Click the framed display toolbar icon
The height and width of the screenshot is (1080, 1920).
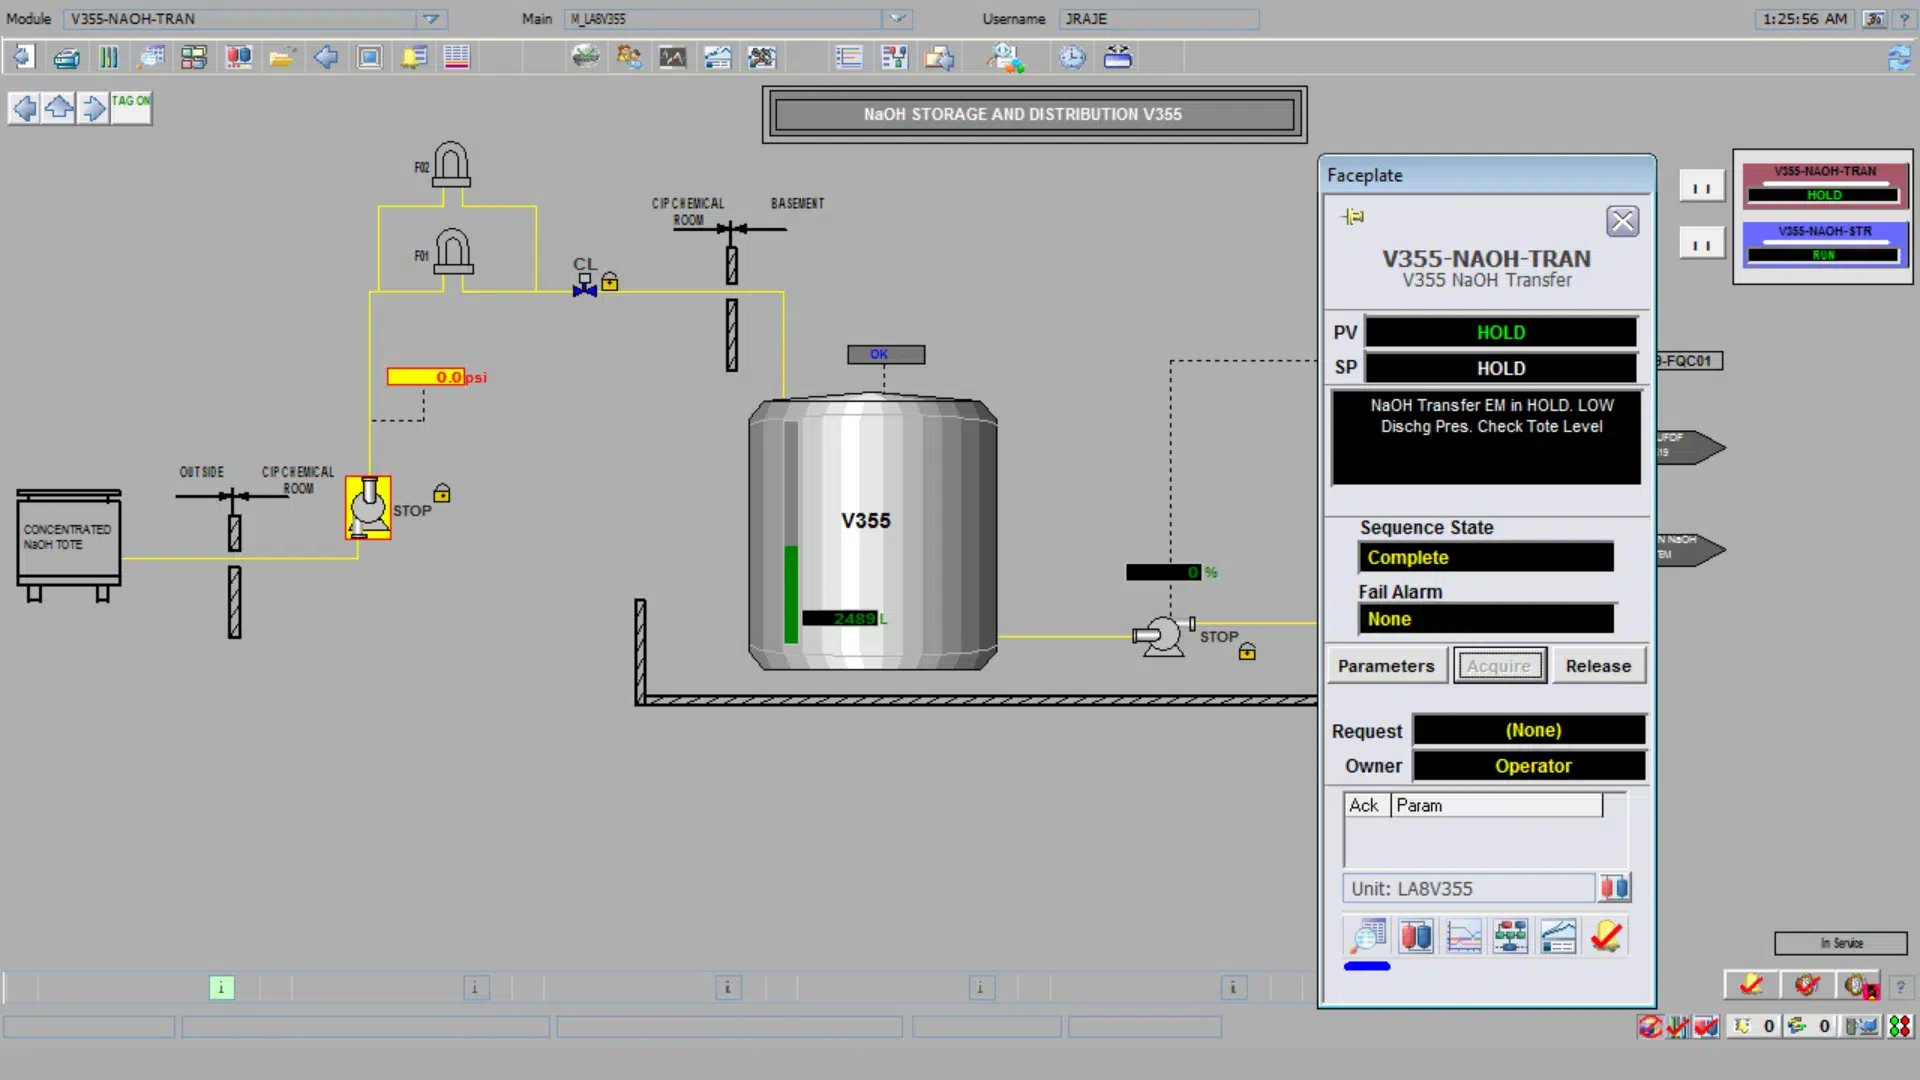(x=369, y=57)
